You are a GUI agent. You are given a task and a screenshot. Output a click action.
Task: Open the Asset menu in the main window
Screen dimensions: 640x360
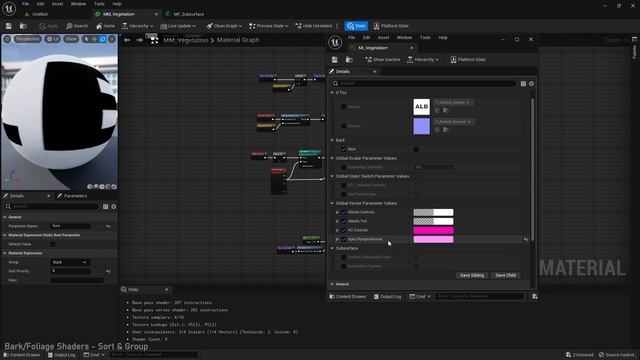[x=57, y=4]
